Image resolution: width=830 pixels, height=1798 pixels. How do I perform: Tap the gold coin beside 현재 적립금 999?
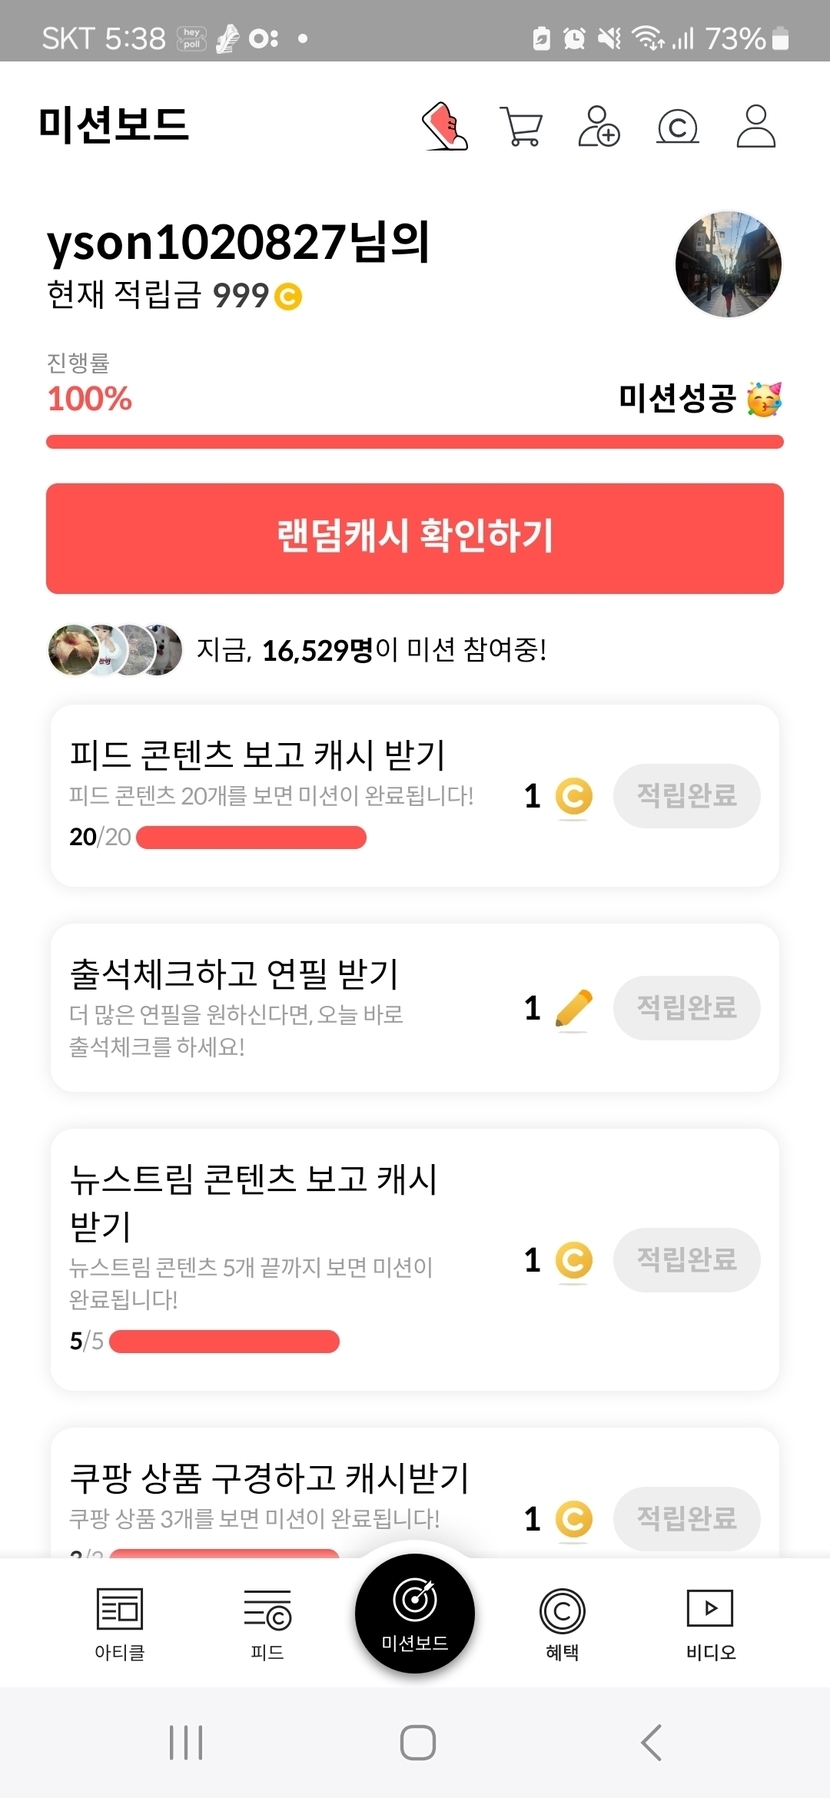(288, 296)
